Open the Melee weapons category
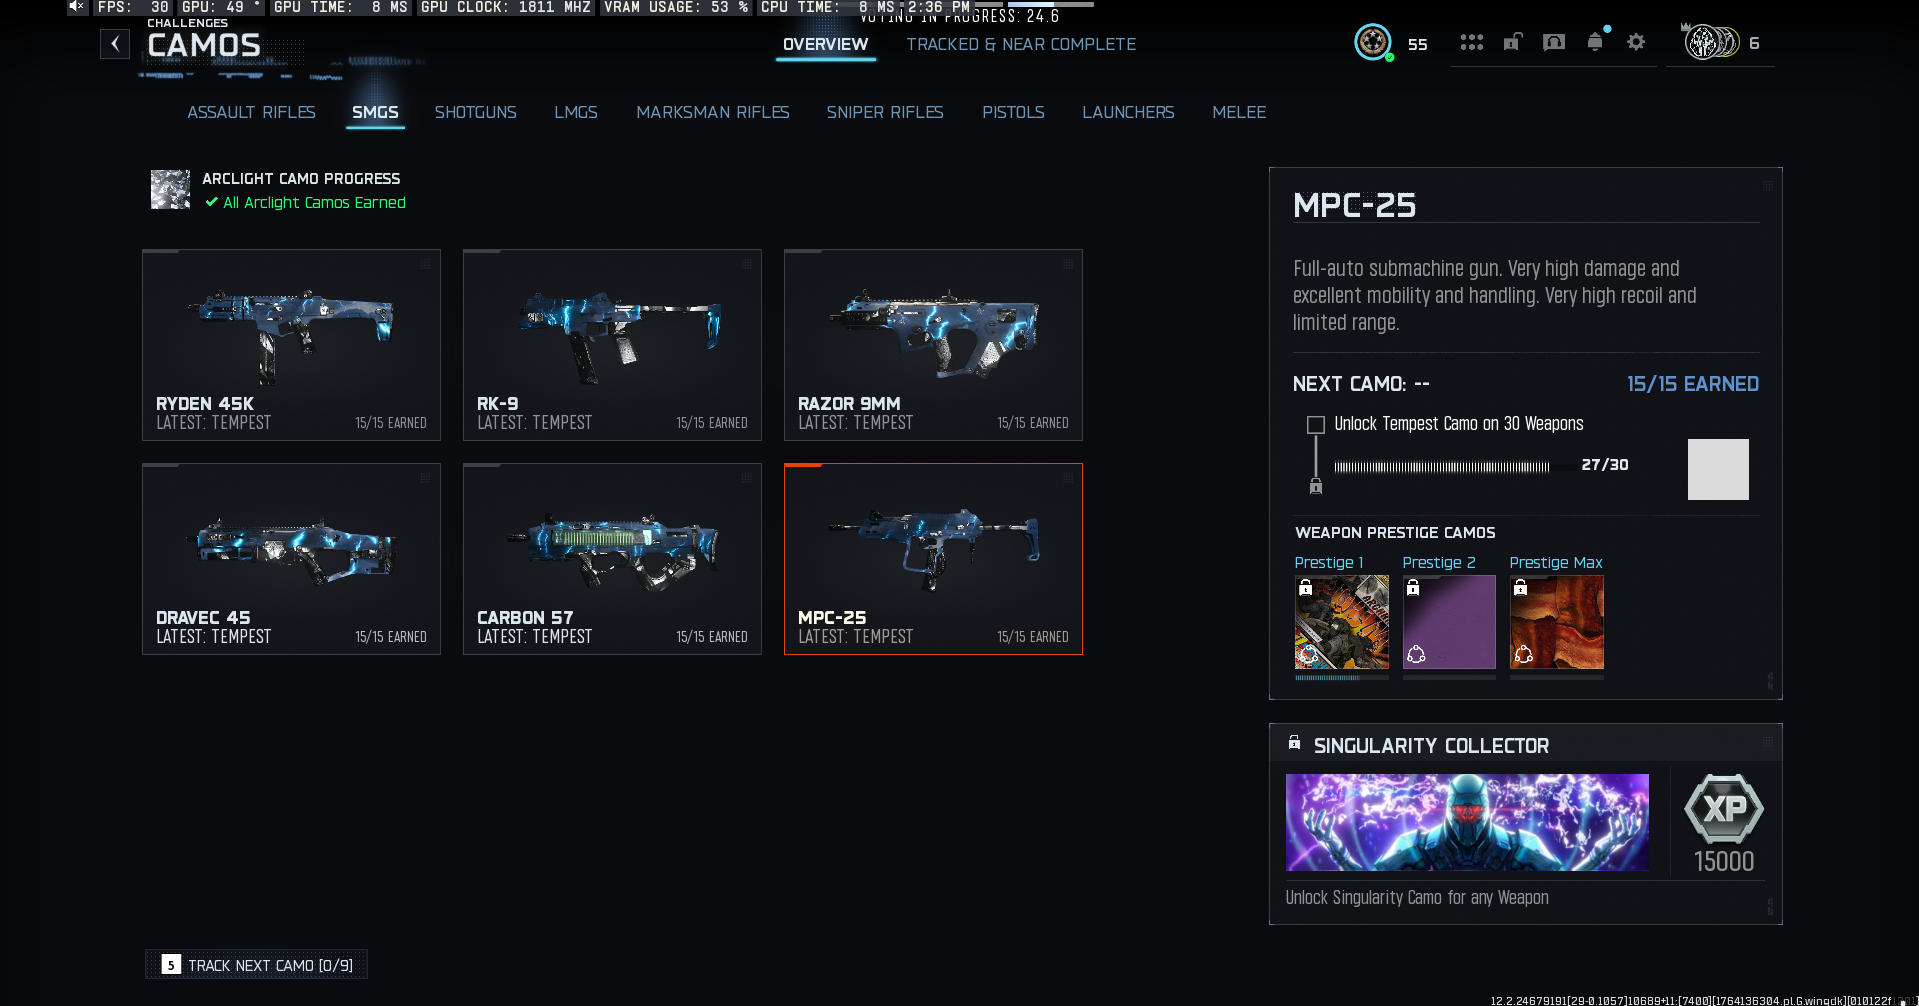 (1239, 112)
